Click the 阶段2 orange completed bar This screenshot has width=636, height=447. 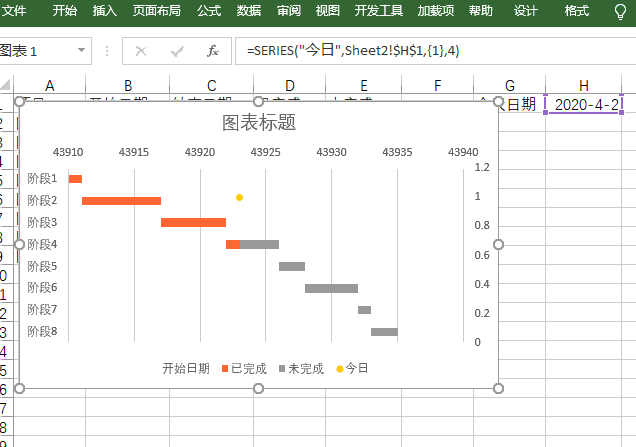point(121,201)
